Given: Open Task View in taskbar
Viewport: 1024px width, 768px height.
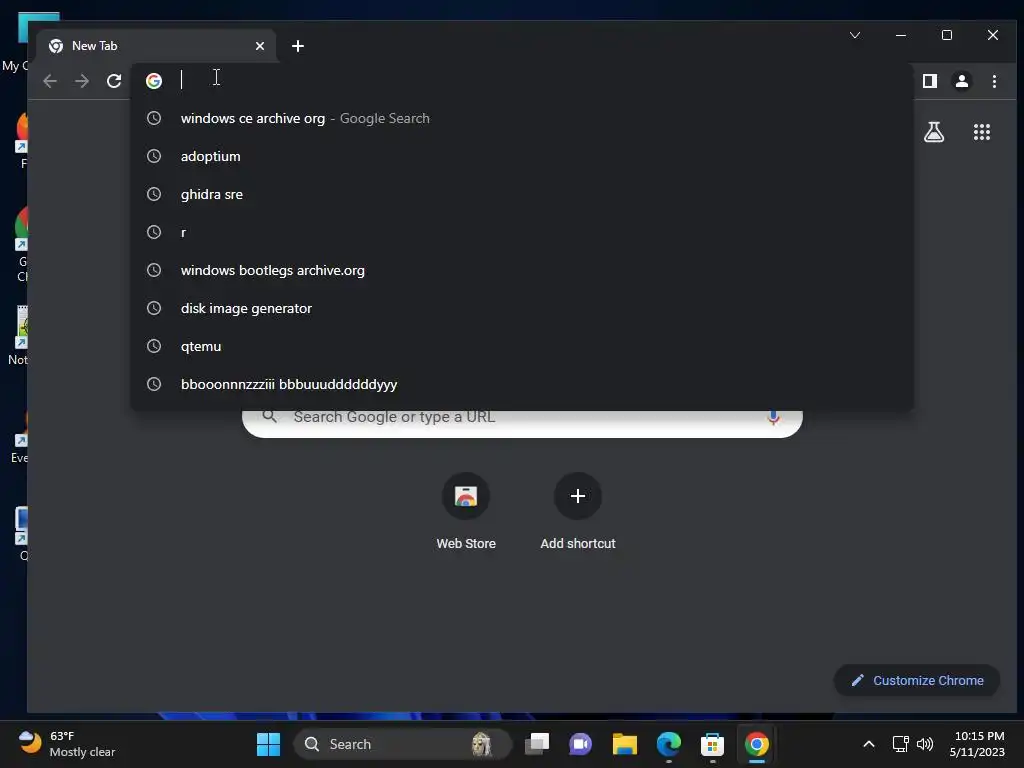Looking at the screenshot, I should [537, 744].
